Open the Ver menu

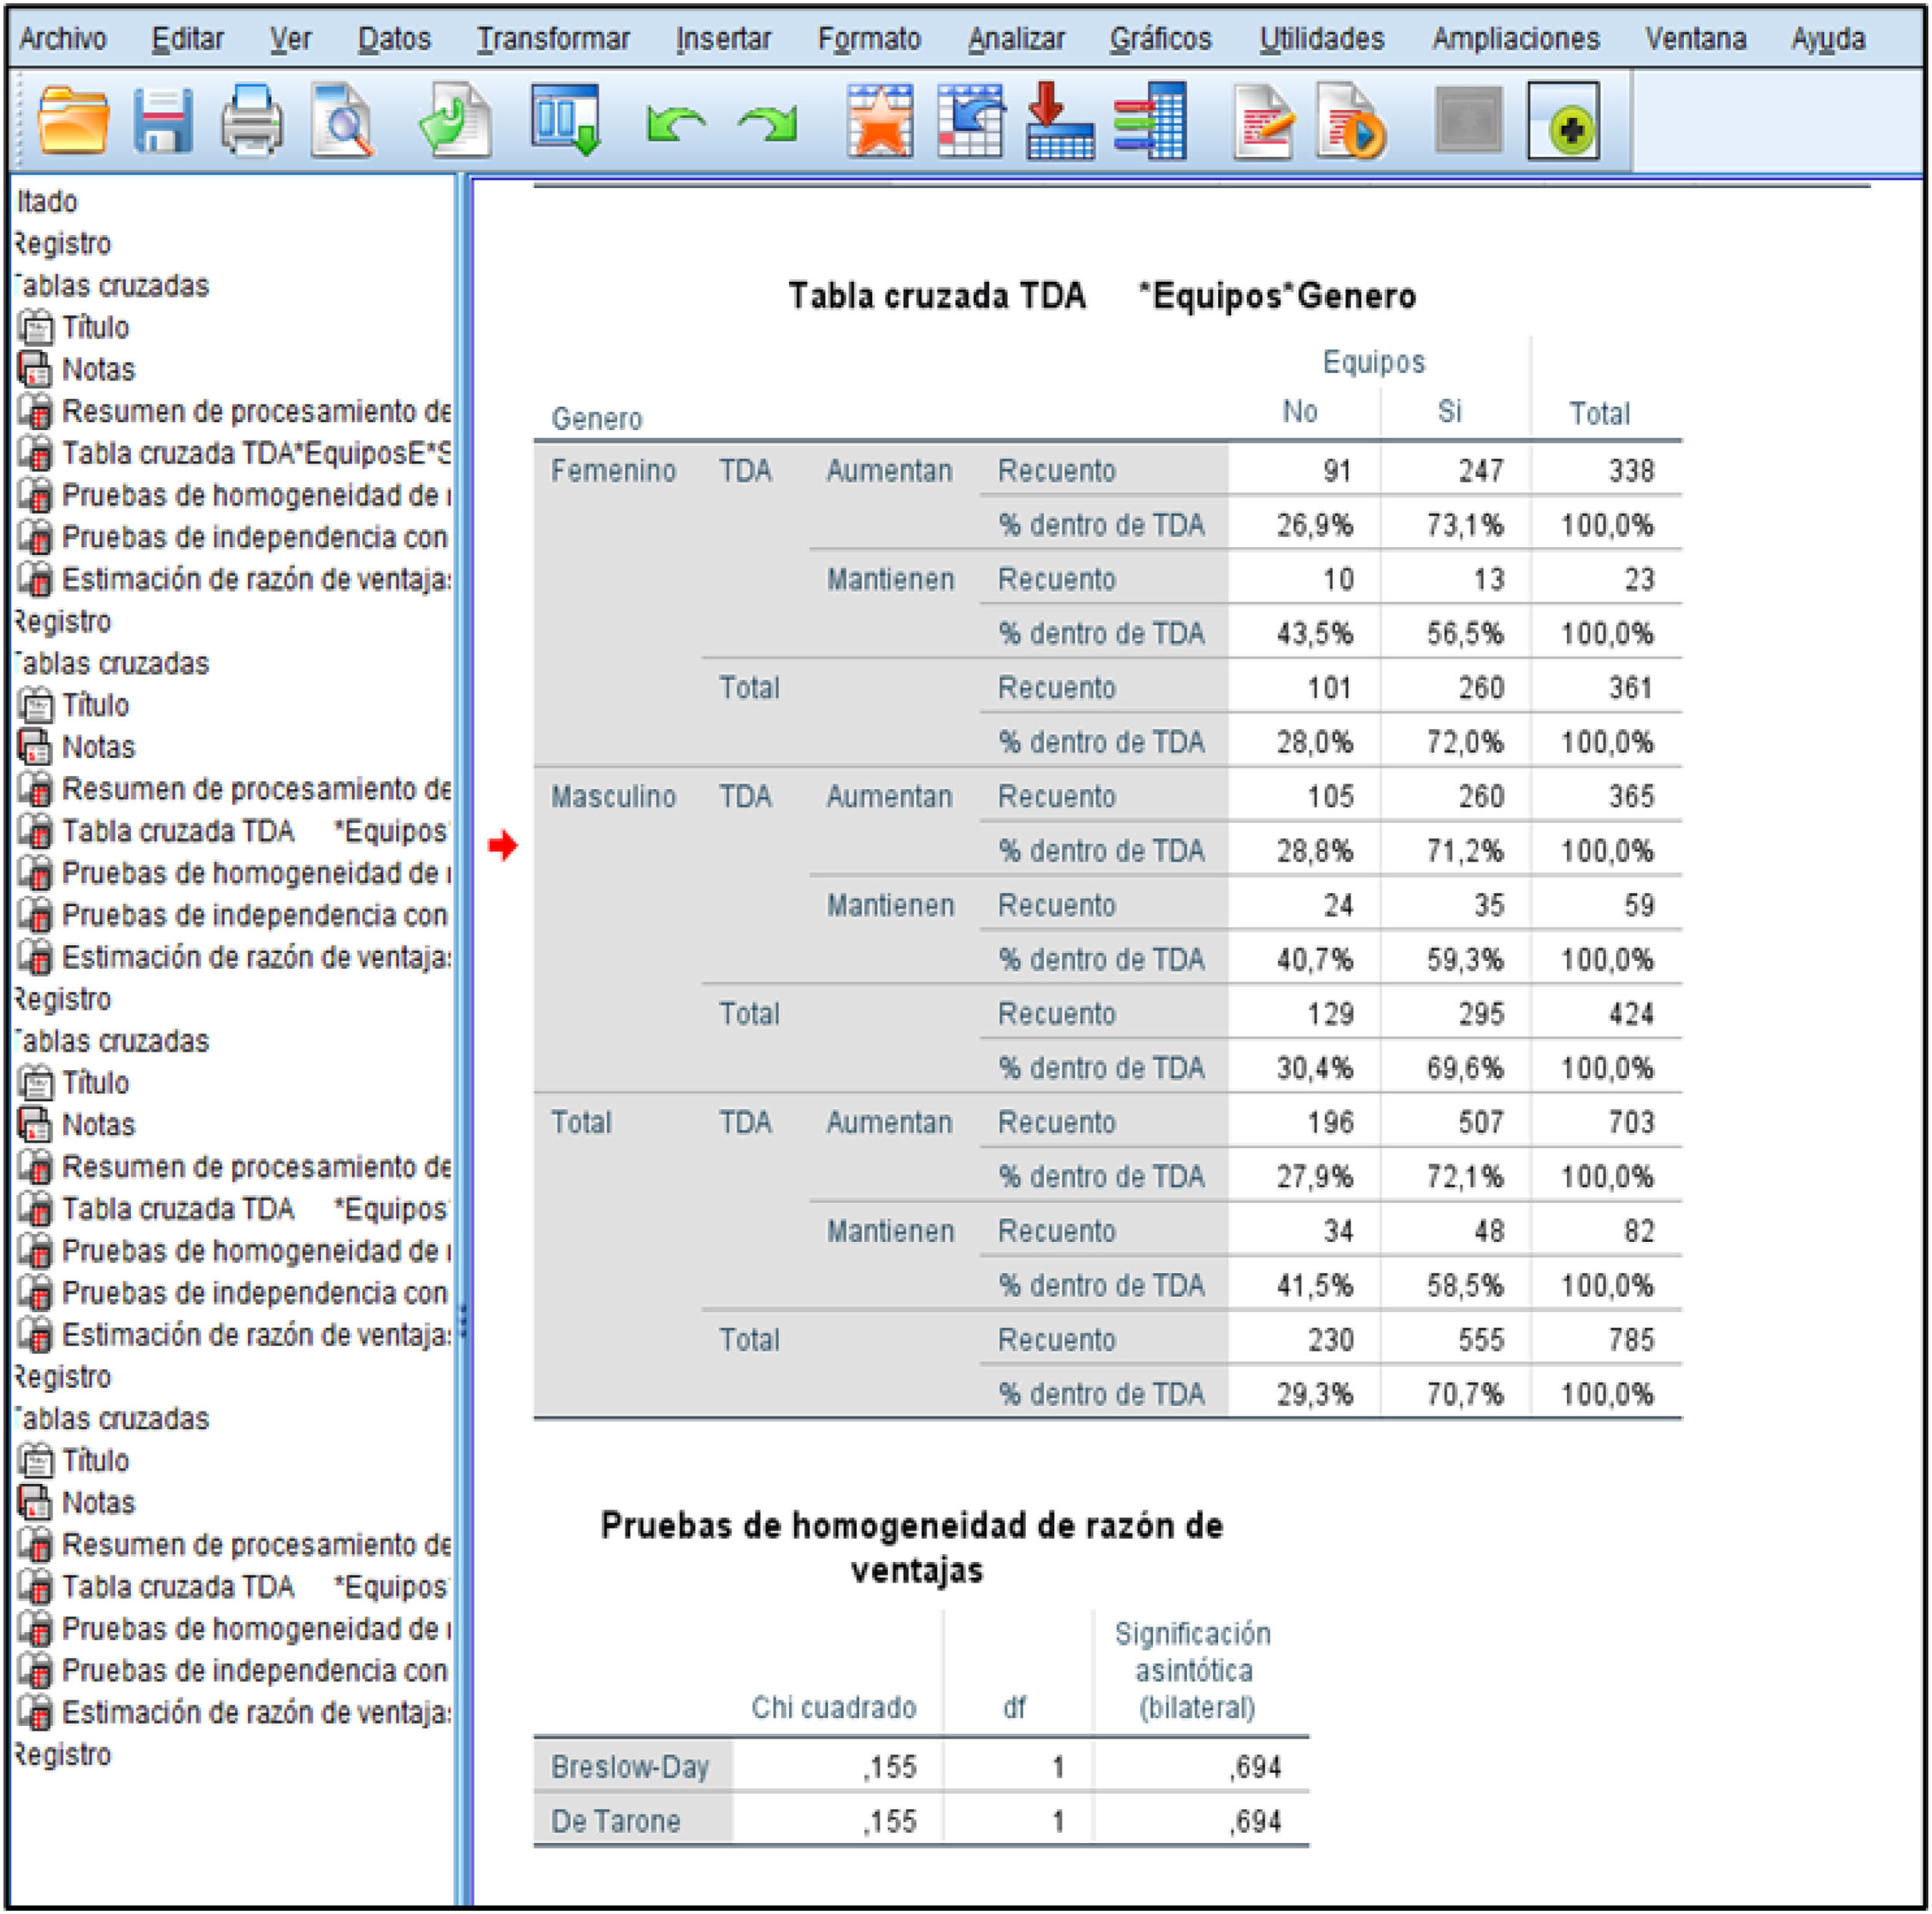291,38
